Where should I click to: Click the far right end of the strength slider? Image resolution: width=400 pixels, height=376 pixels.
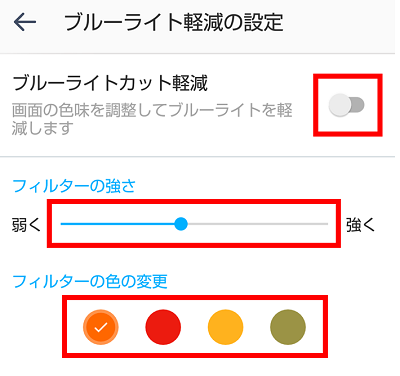point(327,224)
